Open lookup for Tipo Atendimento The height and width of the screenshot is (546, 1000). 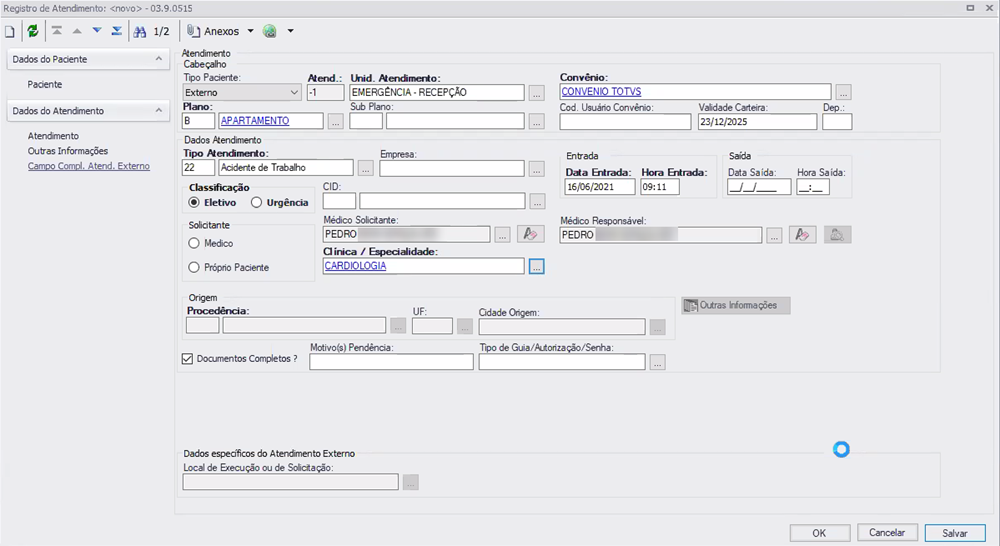[x=365, y=168]
